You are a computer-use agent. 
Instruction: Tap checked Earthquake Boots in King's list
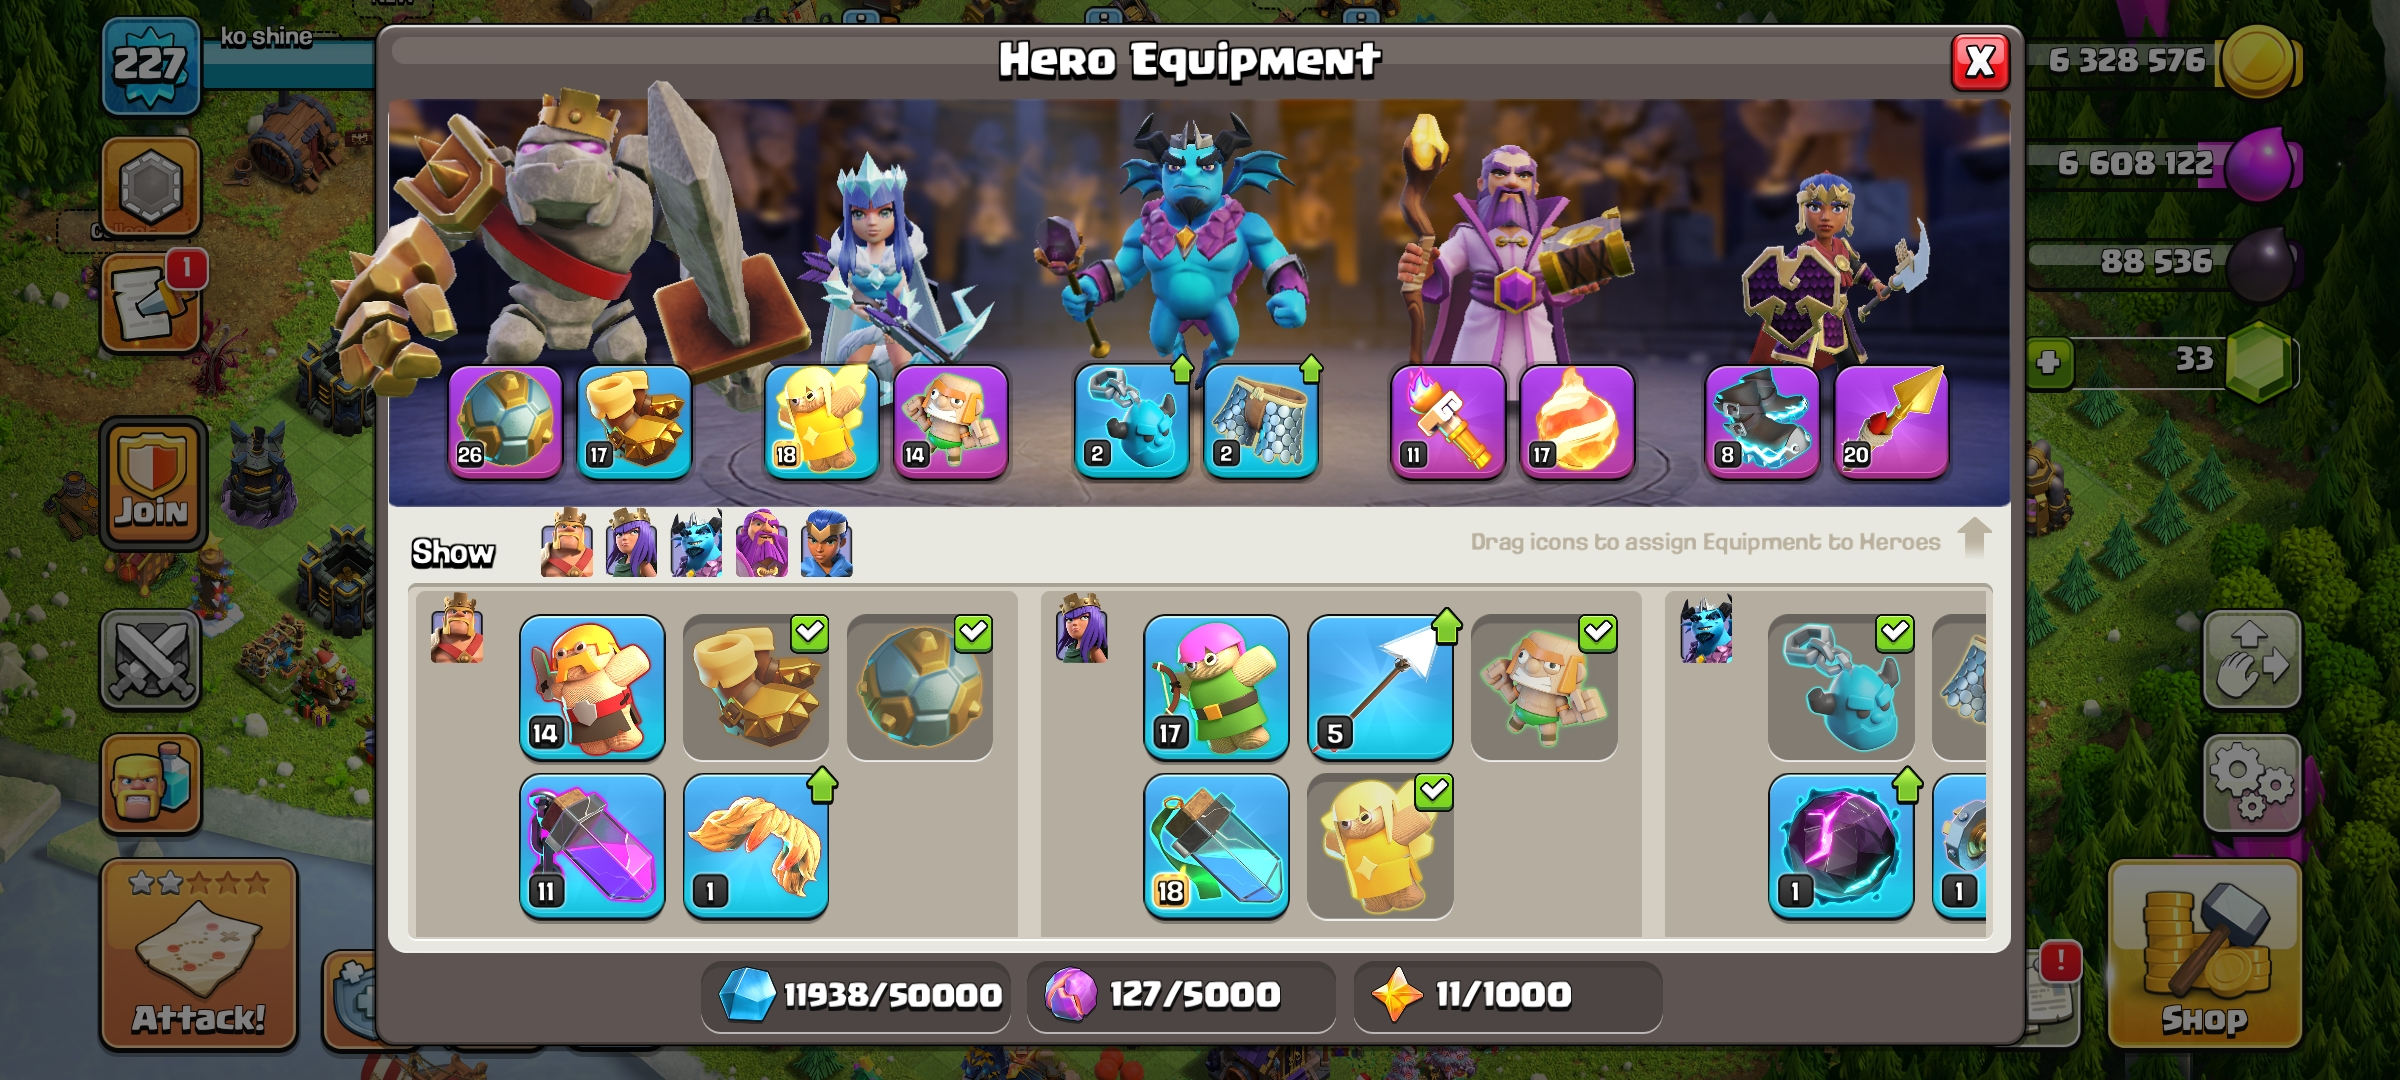[x=756, y=687]
